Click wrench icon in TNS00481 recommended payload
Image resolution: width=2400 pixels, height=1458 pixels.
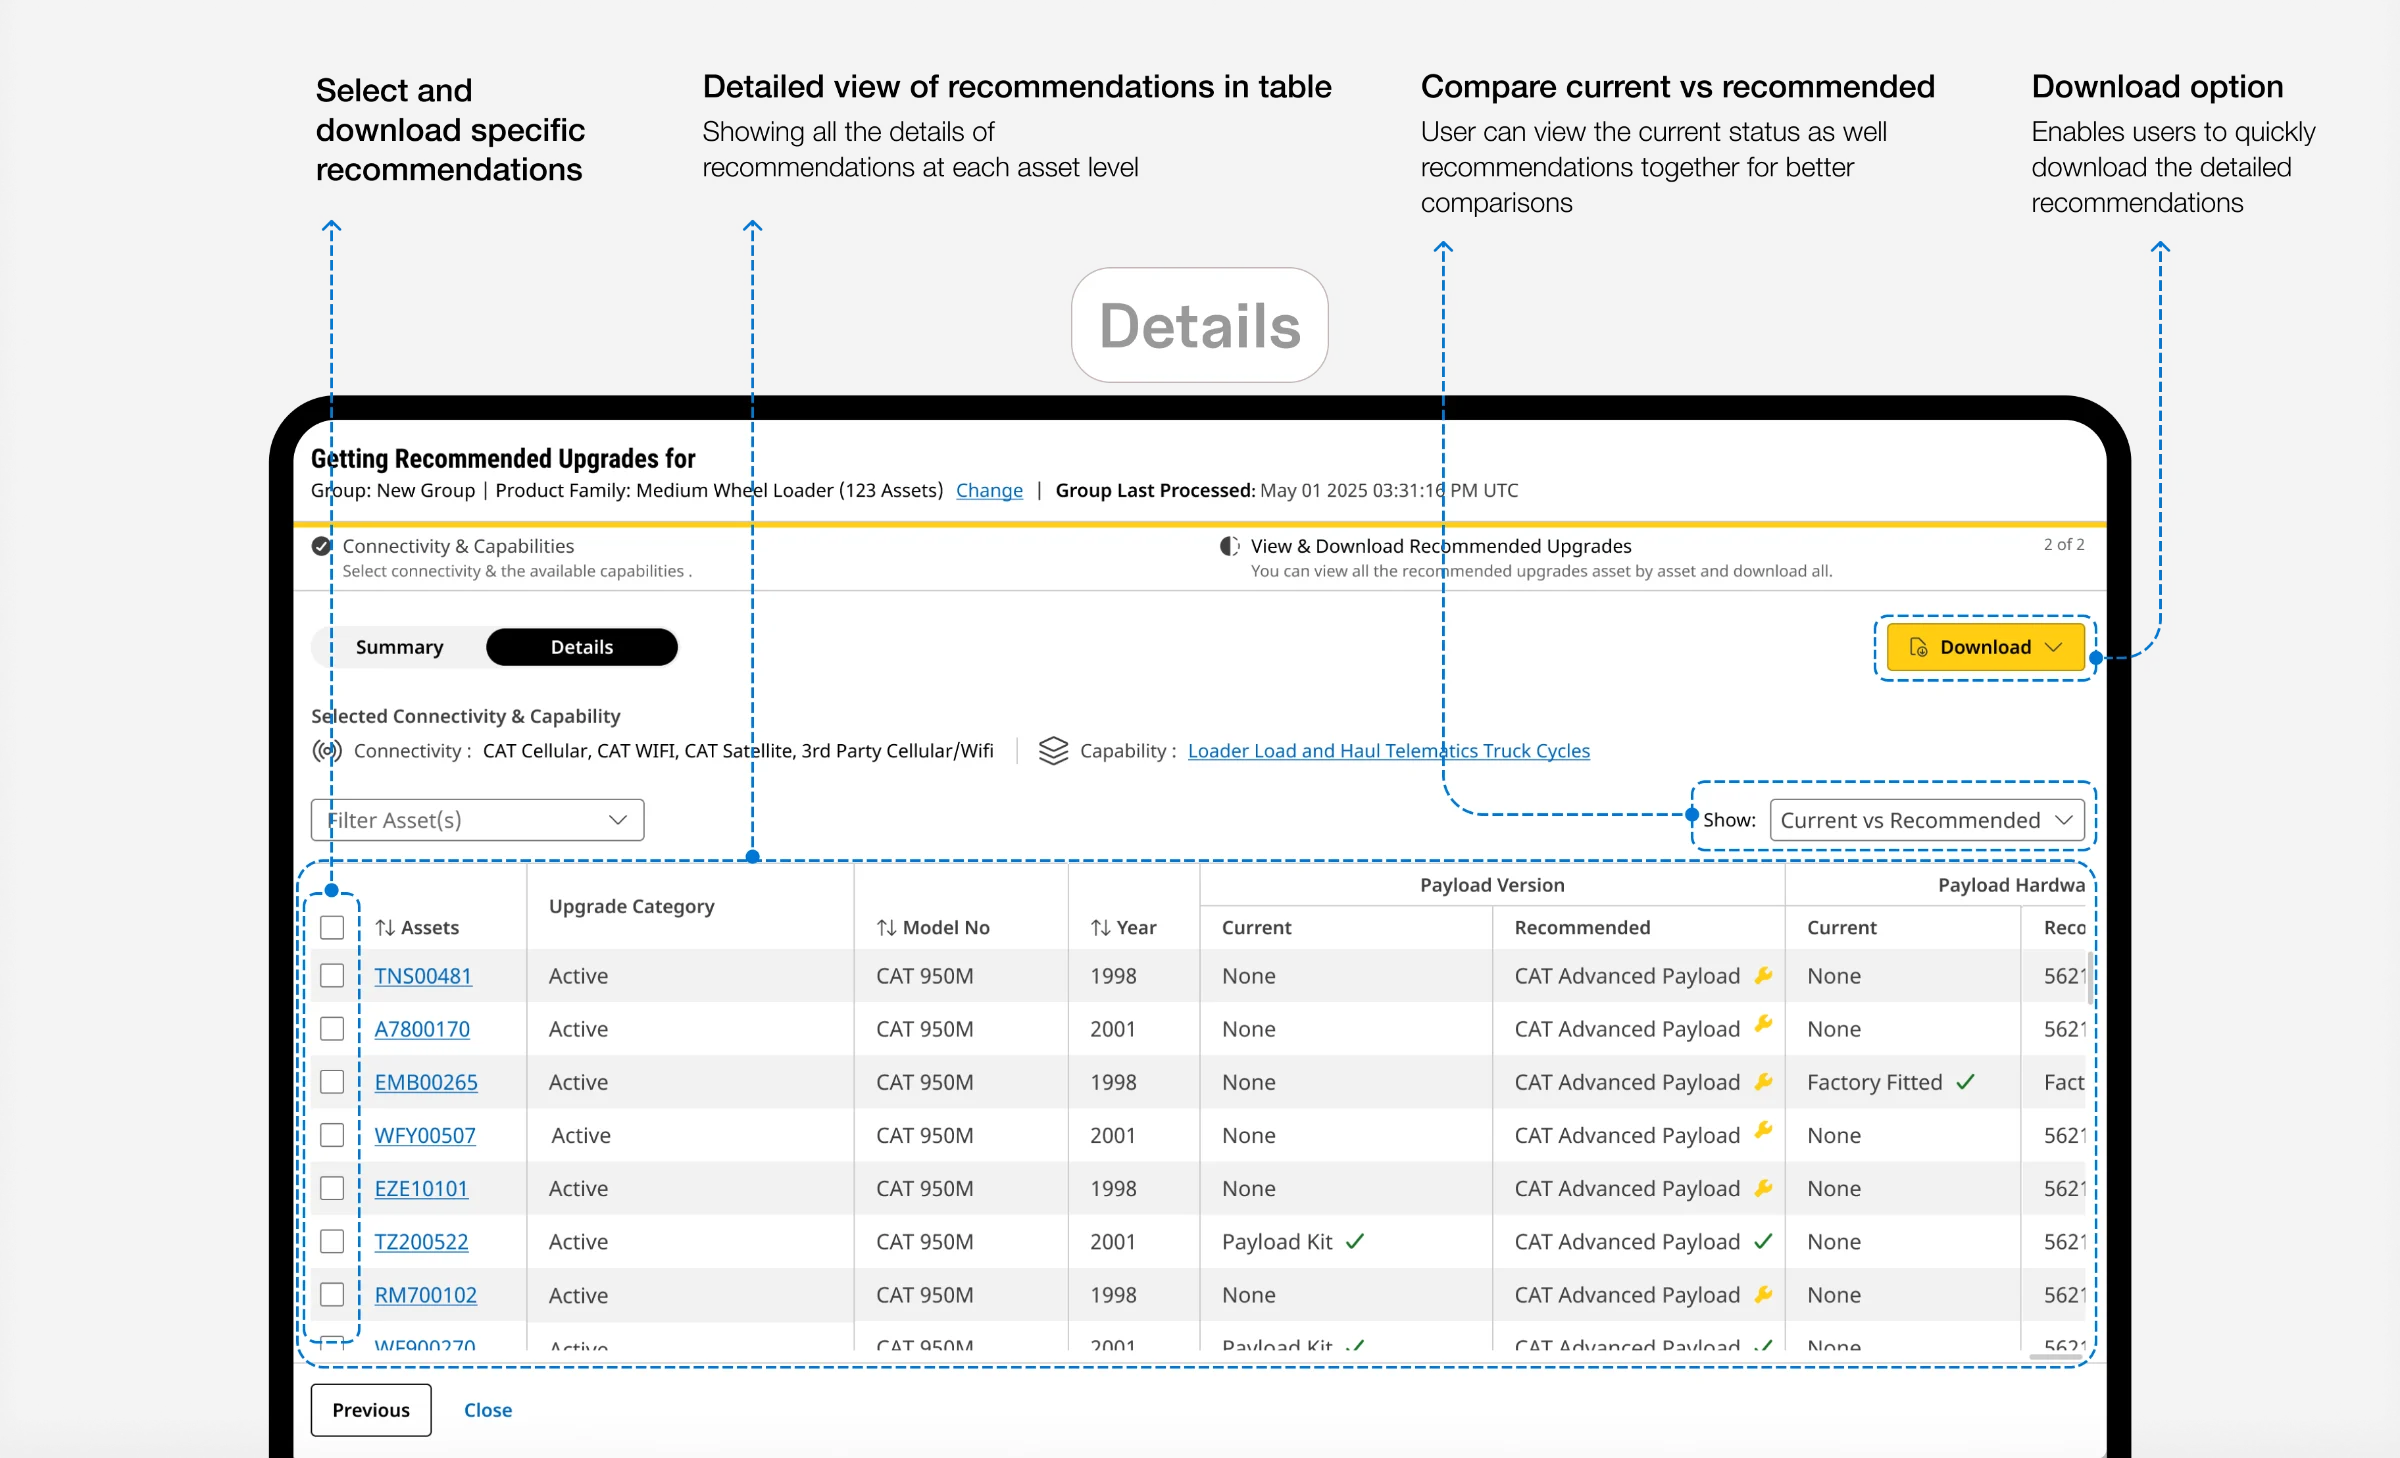(x=1764, y=975)
